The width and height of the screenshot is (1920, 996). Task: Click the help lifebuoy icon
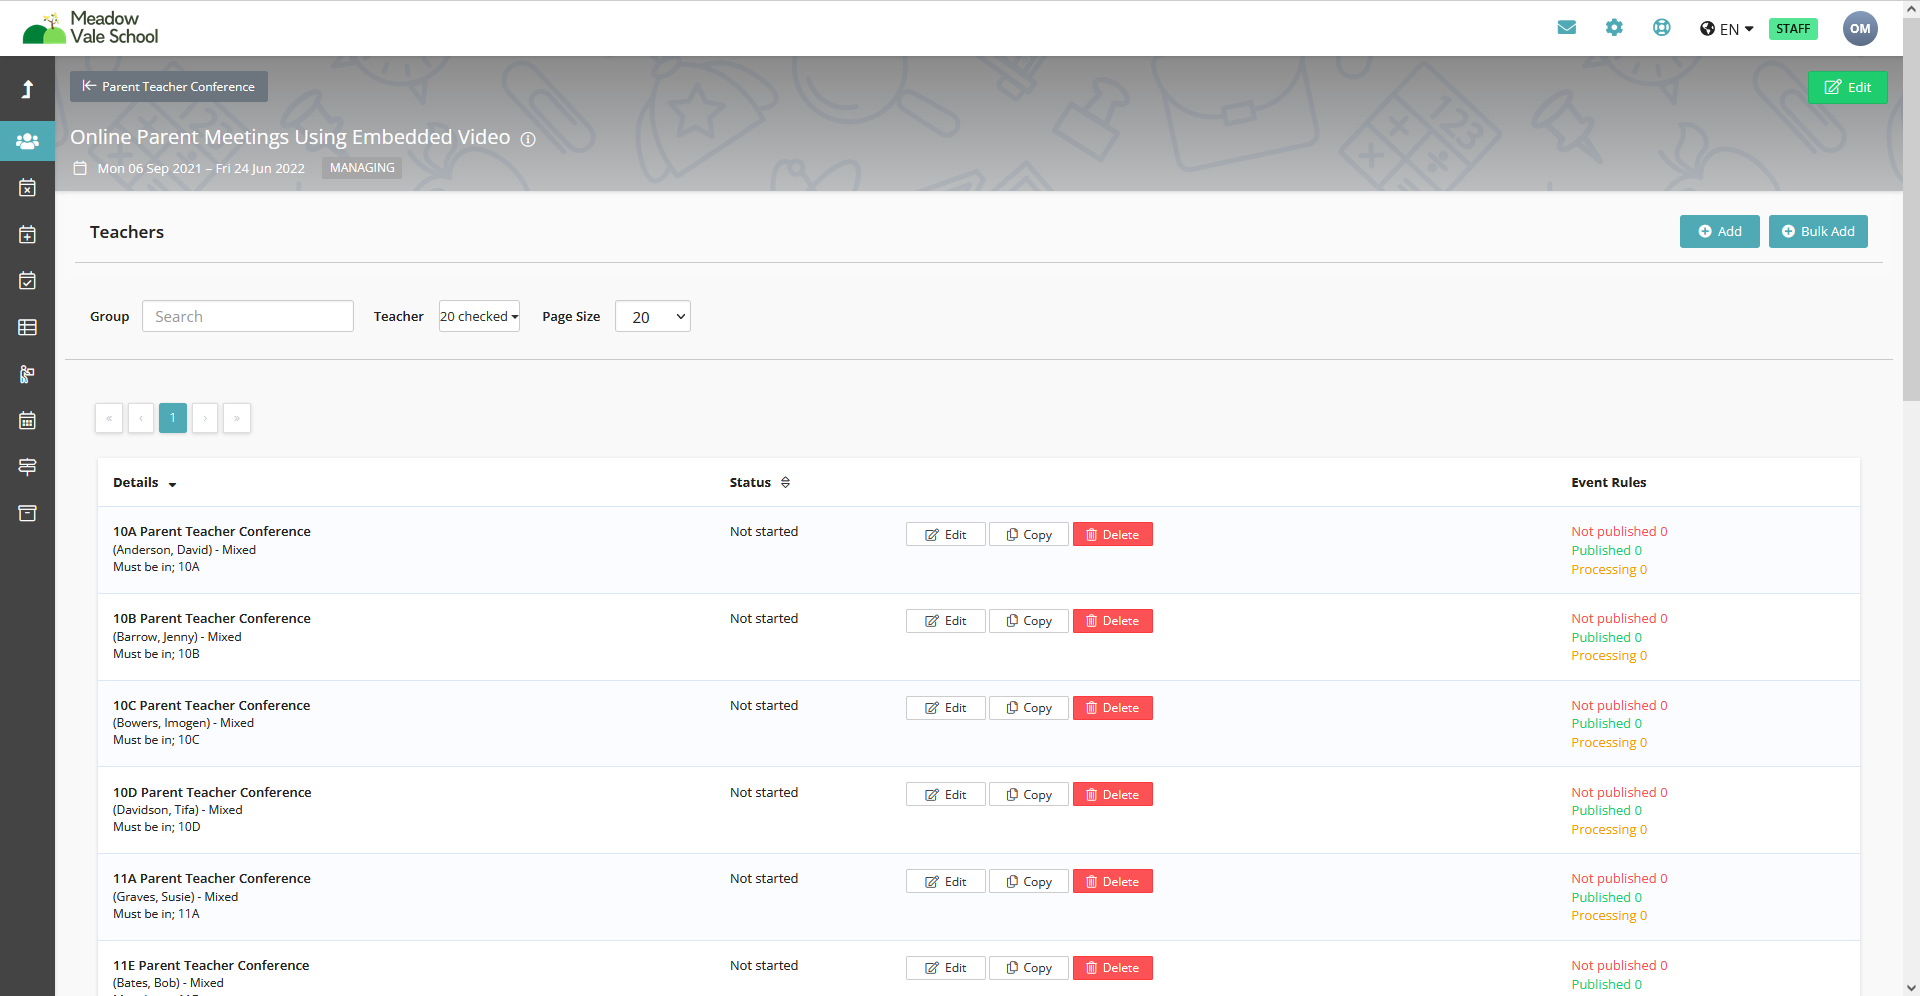pyautogui.click(x=1661, y=28)
